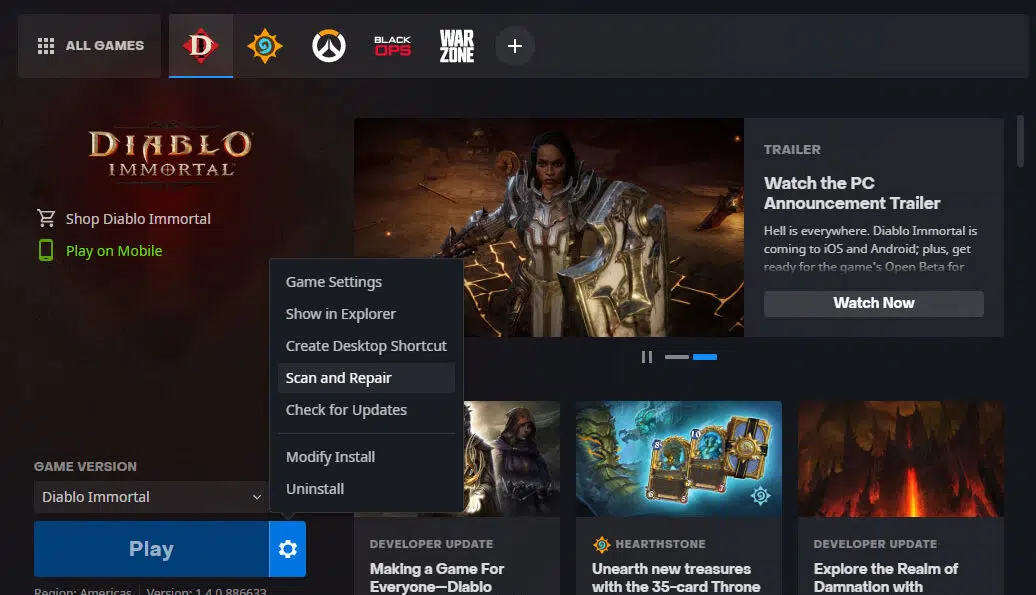
Task: Choose Modify Install option
Action: coord(366,457)
